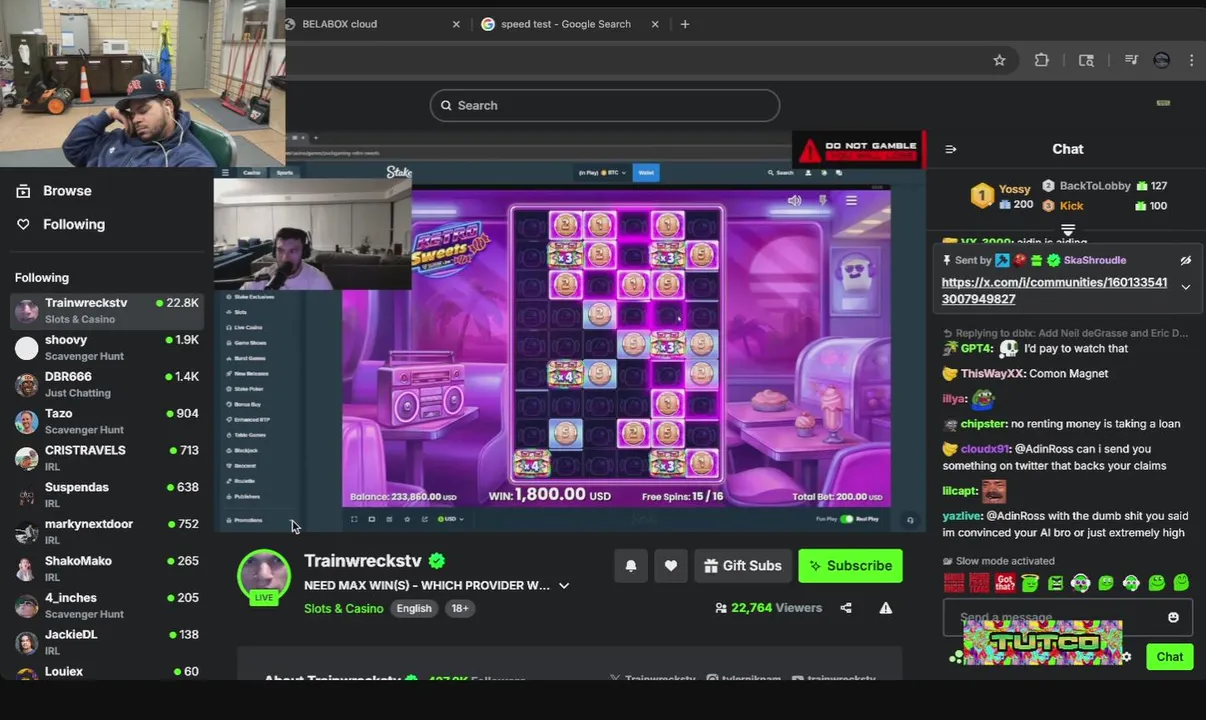
Task: Open the Stake site sidebar hamburger menu
Action: click(x=225, y=172)
